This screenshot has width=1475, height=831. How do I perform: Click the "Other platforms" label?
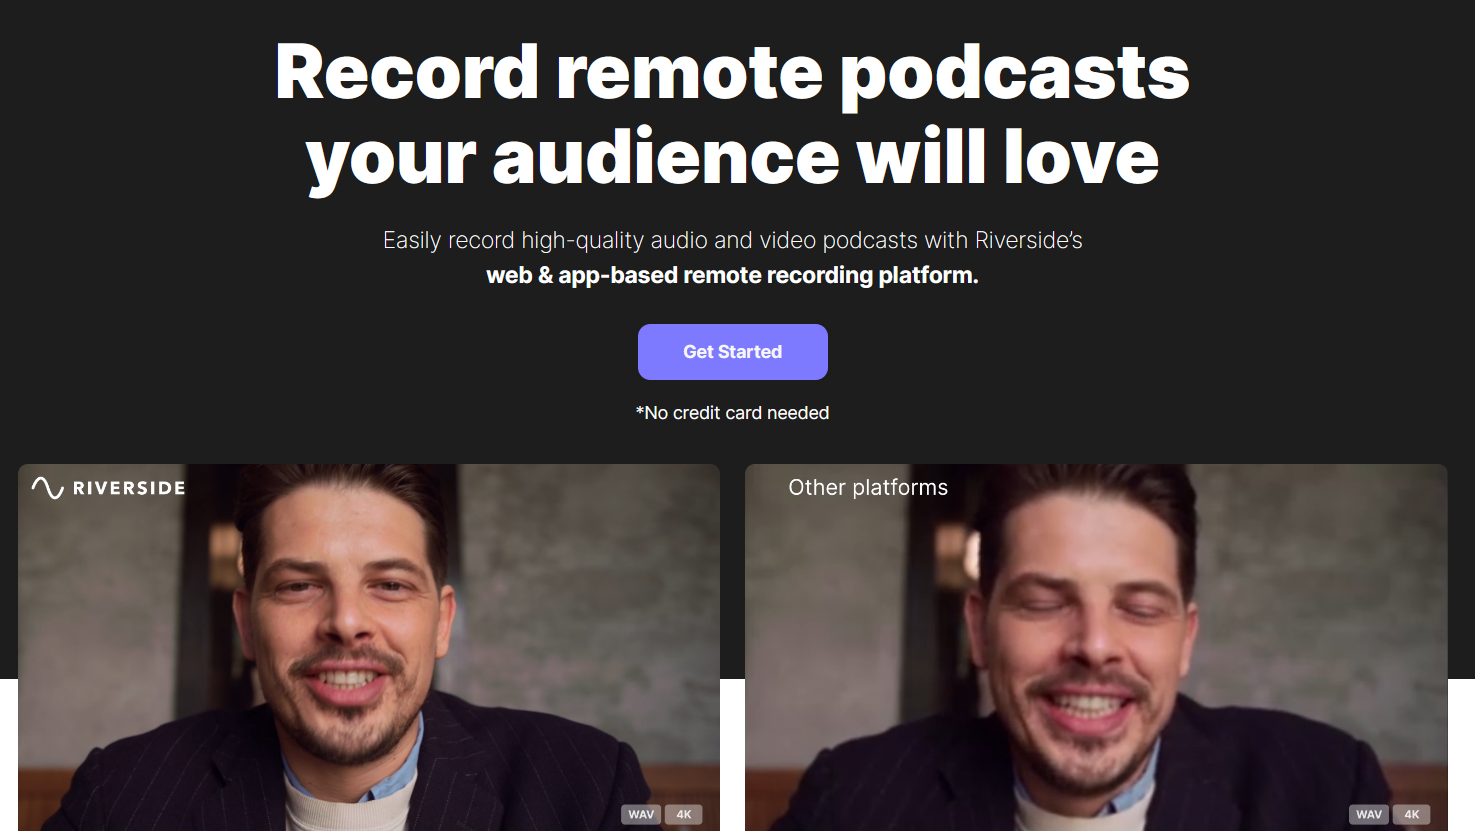coord(868,487)
